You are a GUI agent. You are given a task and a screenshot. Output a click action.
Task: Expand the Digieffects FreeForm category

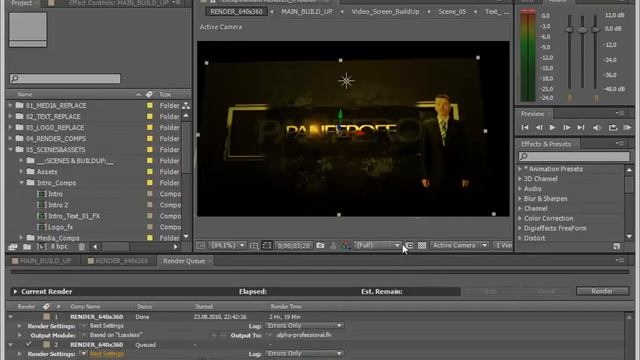pos(520,228)
